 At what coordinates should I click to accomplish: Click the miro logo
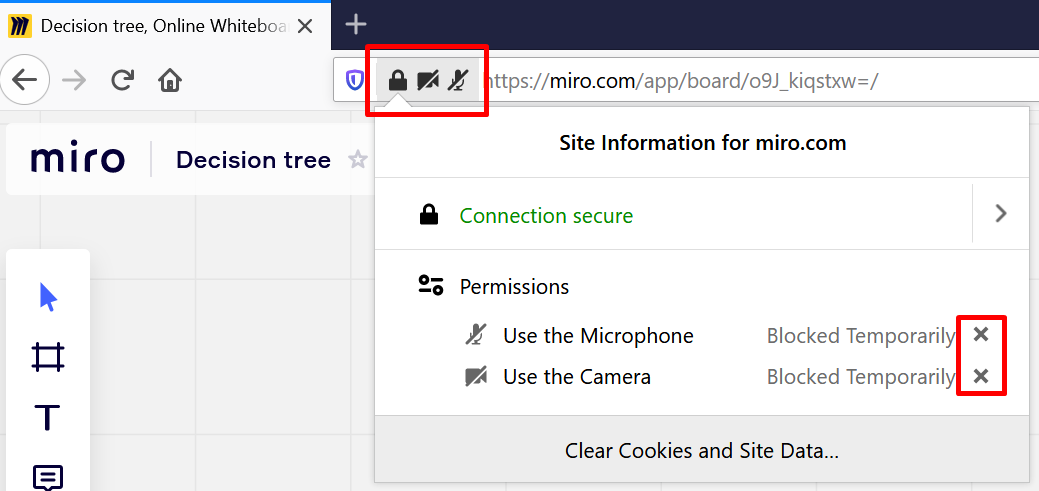[x=78, y=160]
